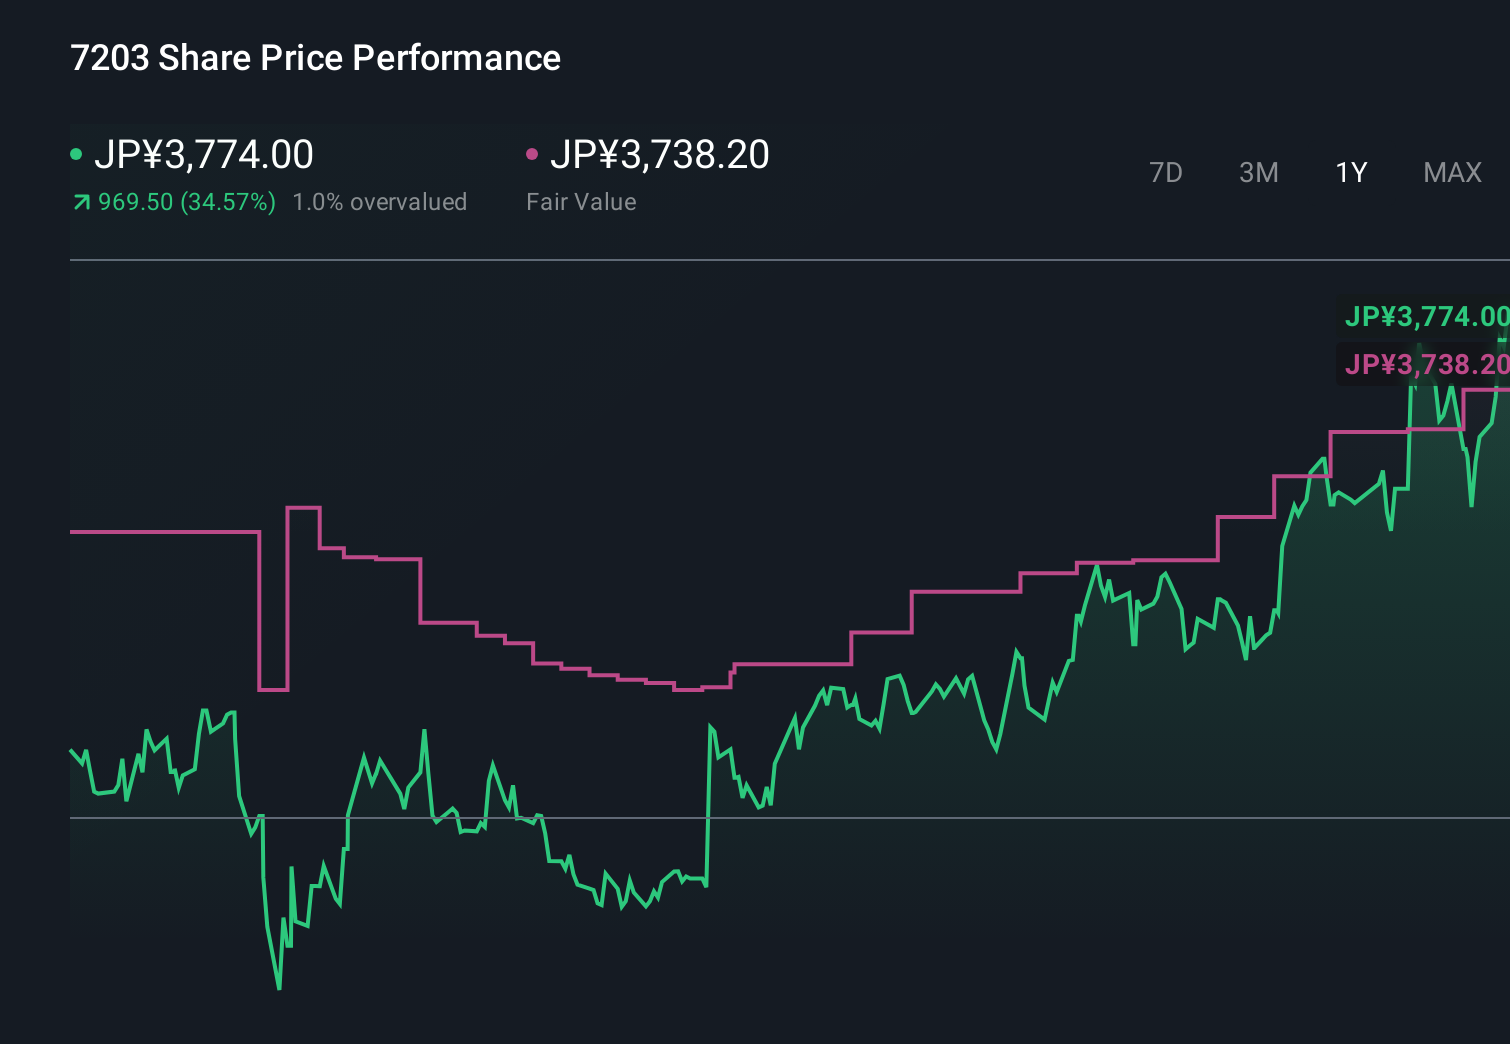Click the 7203 Share Price Performance title

coord(314,58)
